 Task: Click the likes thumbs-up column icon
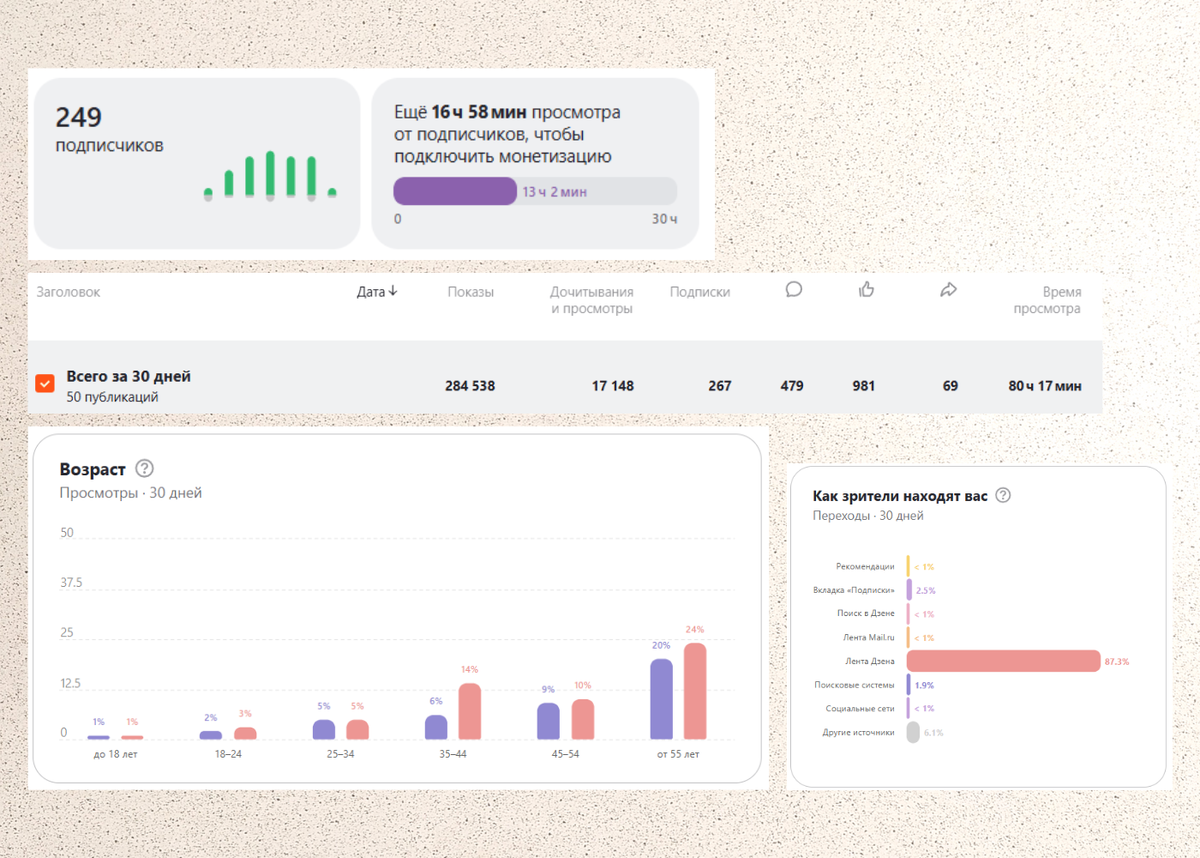coord(867,290)
